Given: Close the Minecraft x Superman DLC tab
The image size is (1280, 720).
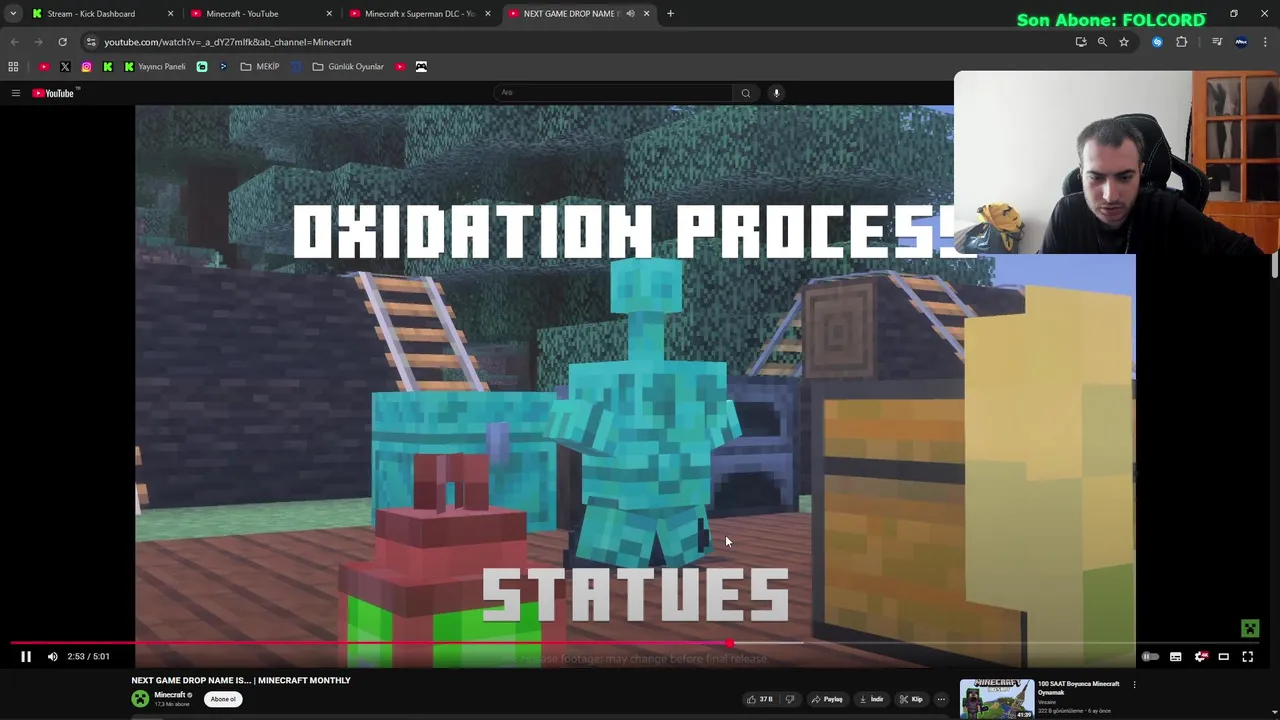Looking at the screenshot, I should (488, 14).
